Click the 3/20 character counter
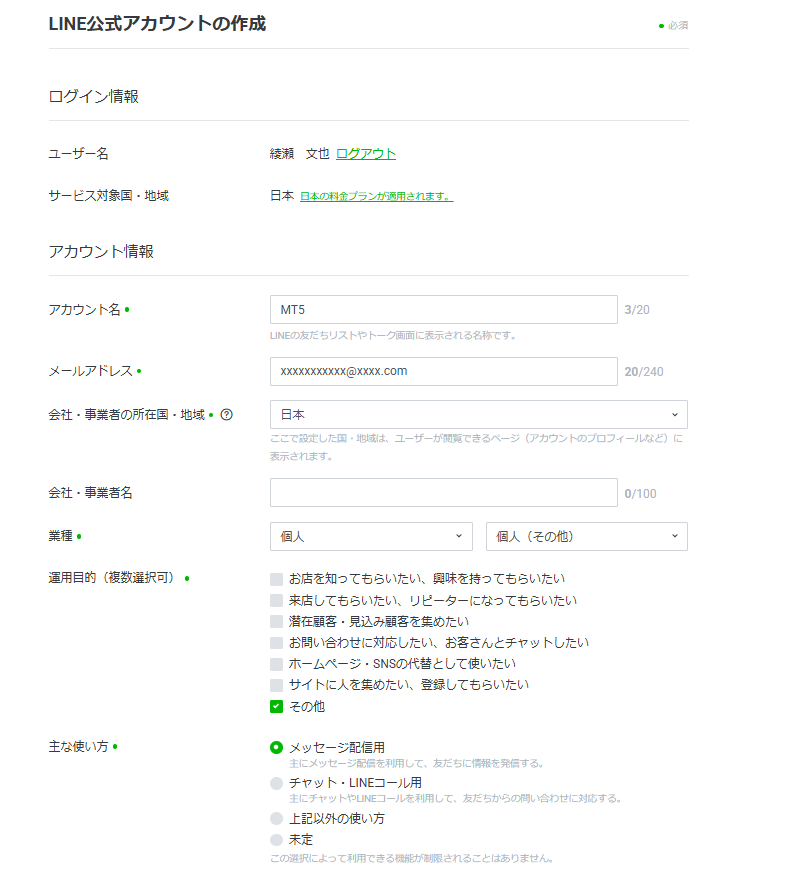The image size is (800, 891). tap(637, 310)
